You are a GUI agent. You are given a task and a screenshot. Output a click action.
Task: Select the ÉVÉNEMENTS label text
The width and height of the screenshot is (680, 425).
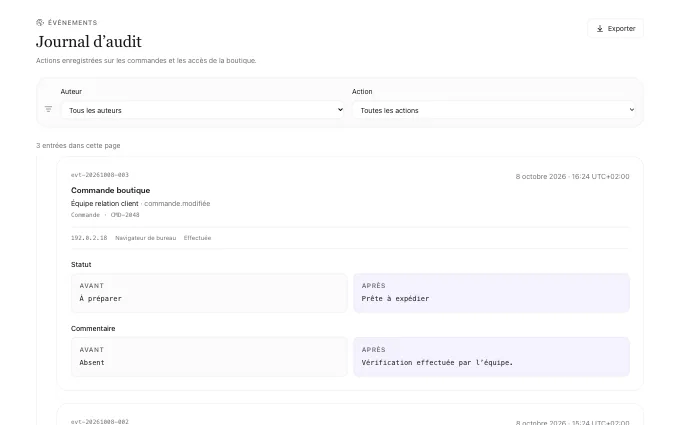(72, 23)
